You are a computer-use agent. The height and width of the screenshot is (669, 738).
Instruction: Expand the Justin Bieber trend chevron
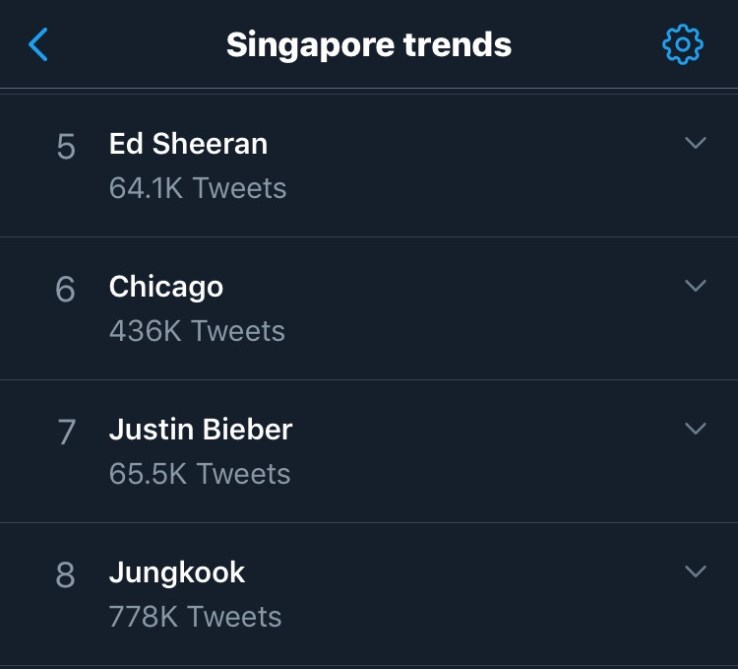695,429
